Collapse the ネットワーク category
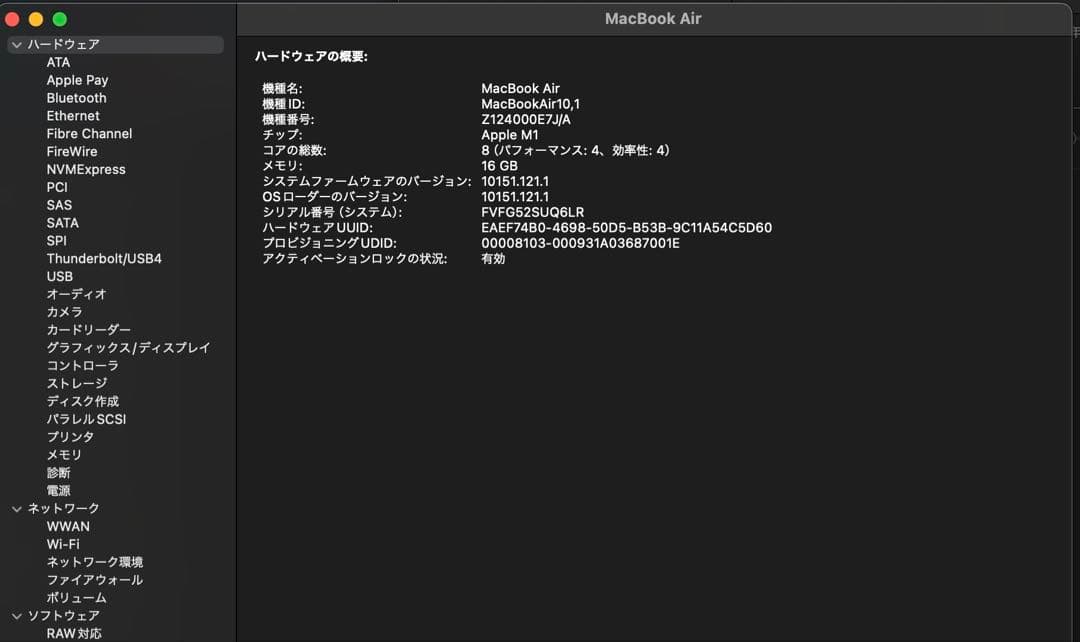 point(16,508)
